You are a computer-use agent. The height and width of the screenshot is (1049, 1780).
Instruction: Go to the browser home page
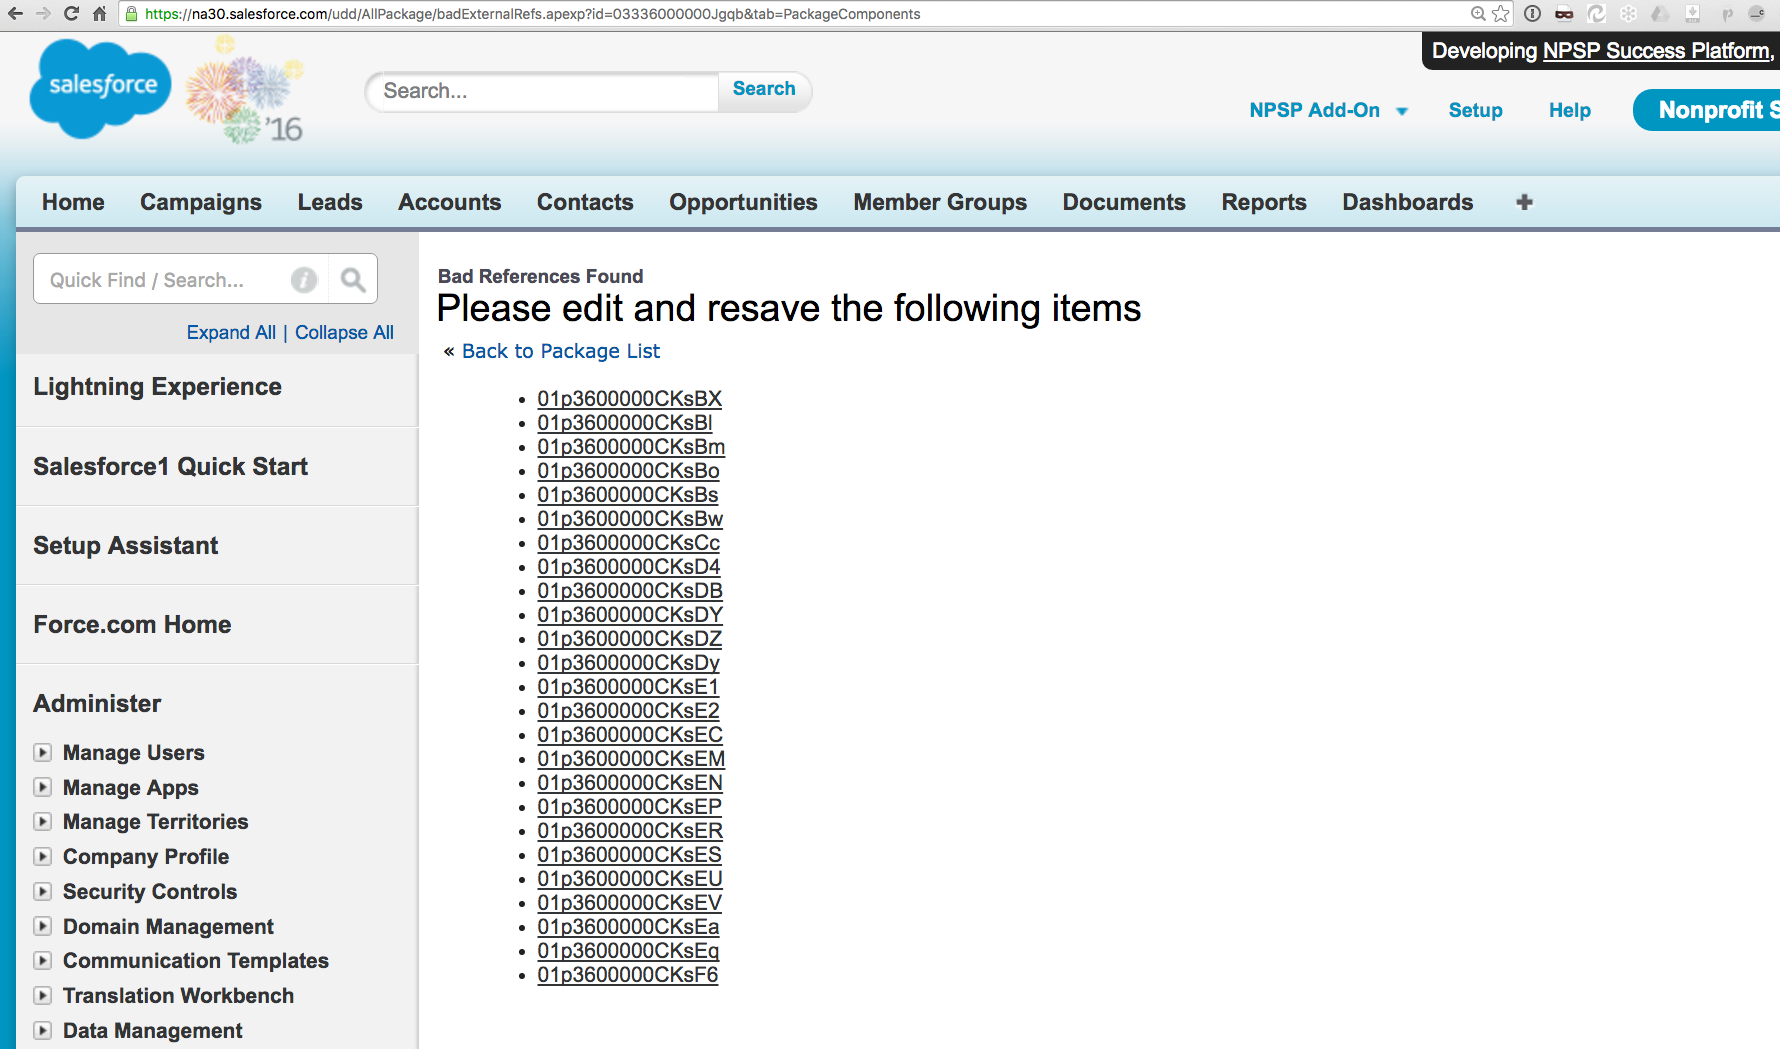click(99, 14)
